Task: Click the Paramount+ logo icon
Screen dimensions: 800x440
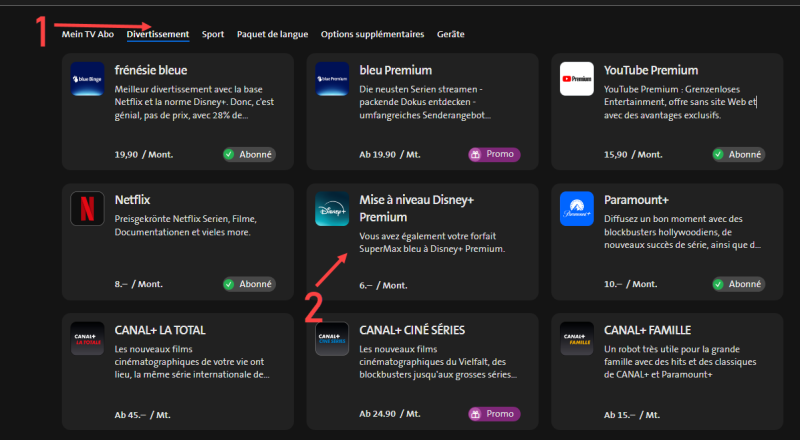Action: coord(577,208)
